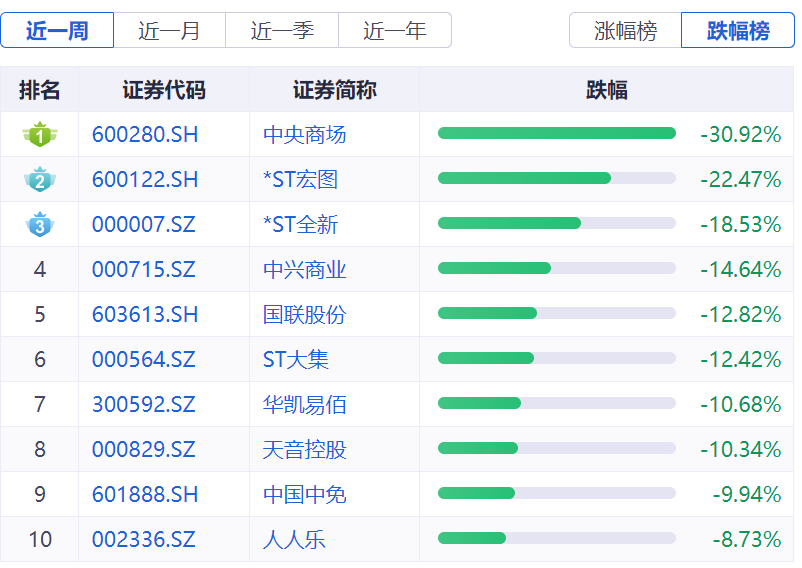802x568 pixels.
Task: Open the 国联股份 stock name link
Action: click(305, 315)
